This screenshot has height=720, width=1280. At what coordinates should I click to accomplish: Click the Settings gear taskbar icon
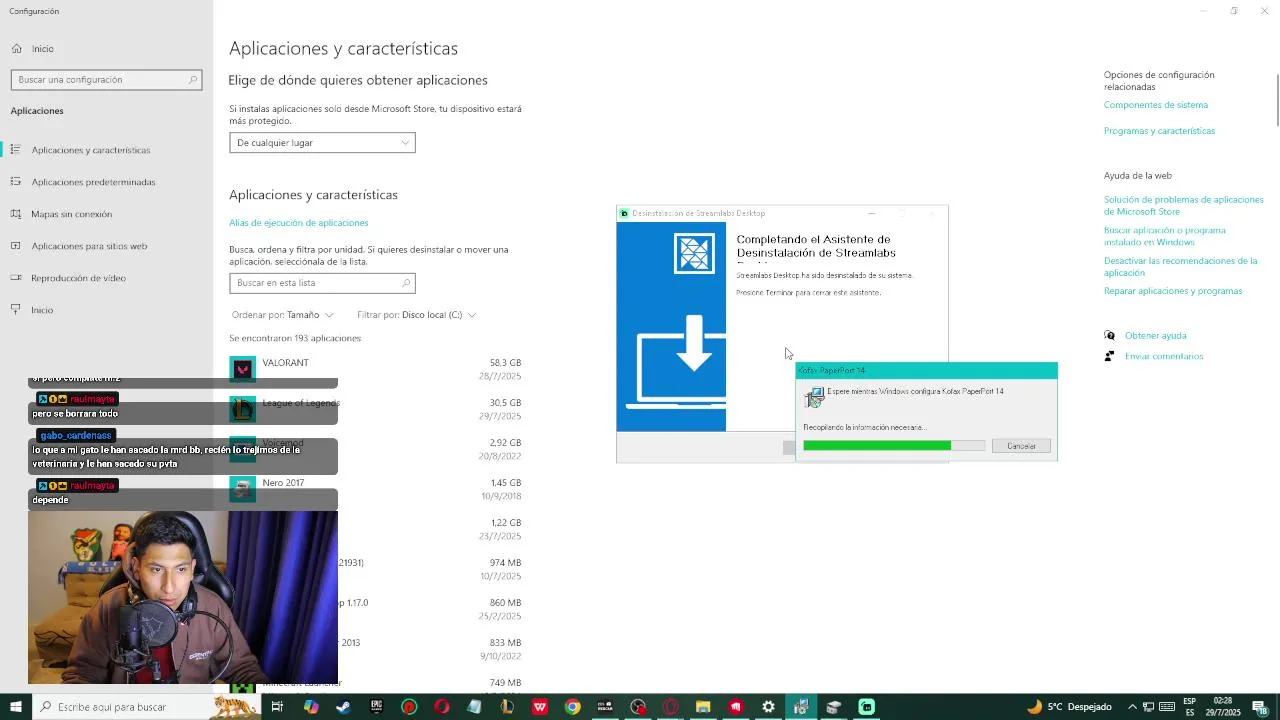tap(768, 707)
